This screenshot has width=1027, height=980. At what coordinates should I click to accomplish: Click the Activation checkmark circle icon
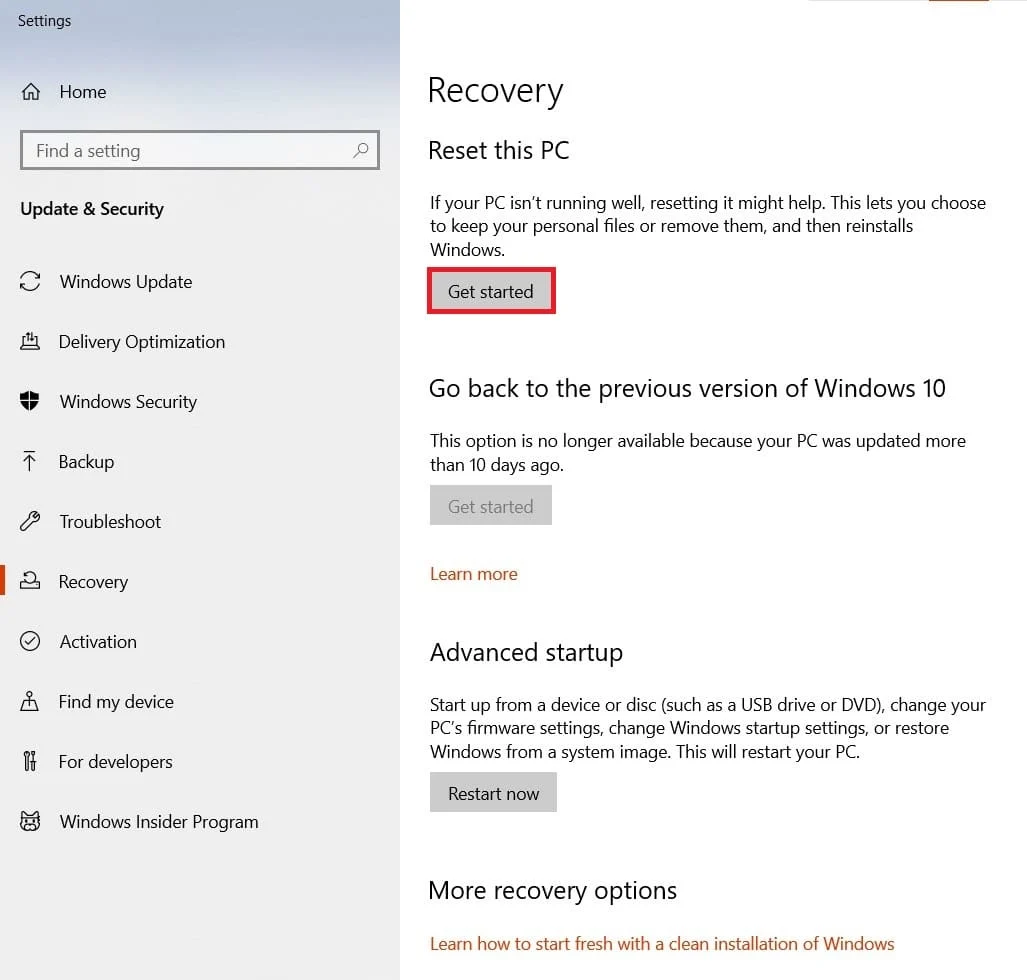pos(30,642)
